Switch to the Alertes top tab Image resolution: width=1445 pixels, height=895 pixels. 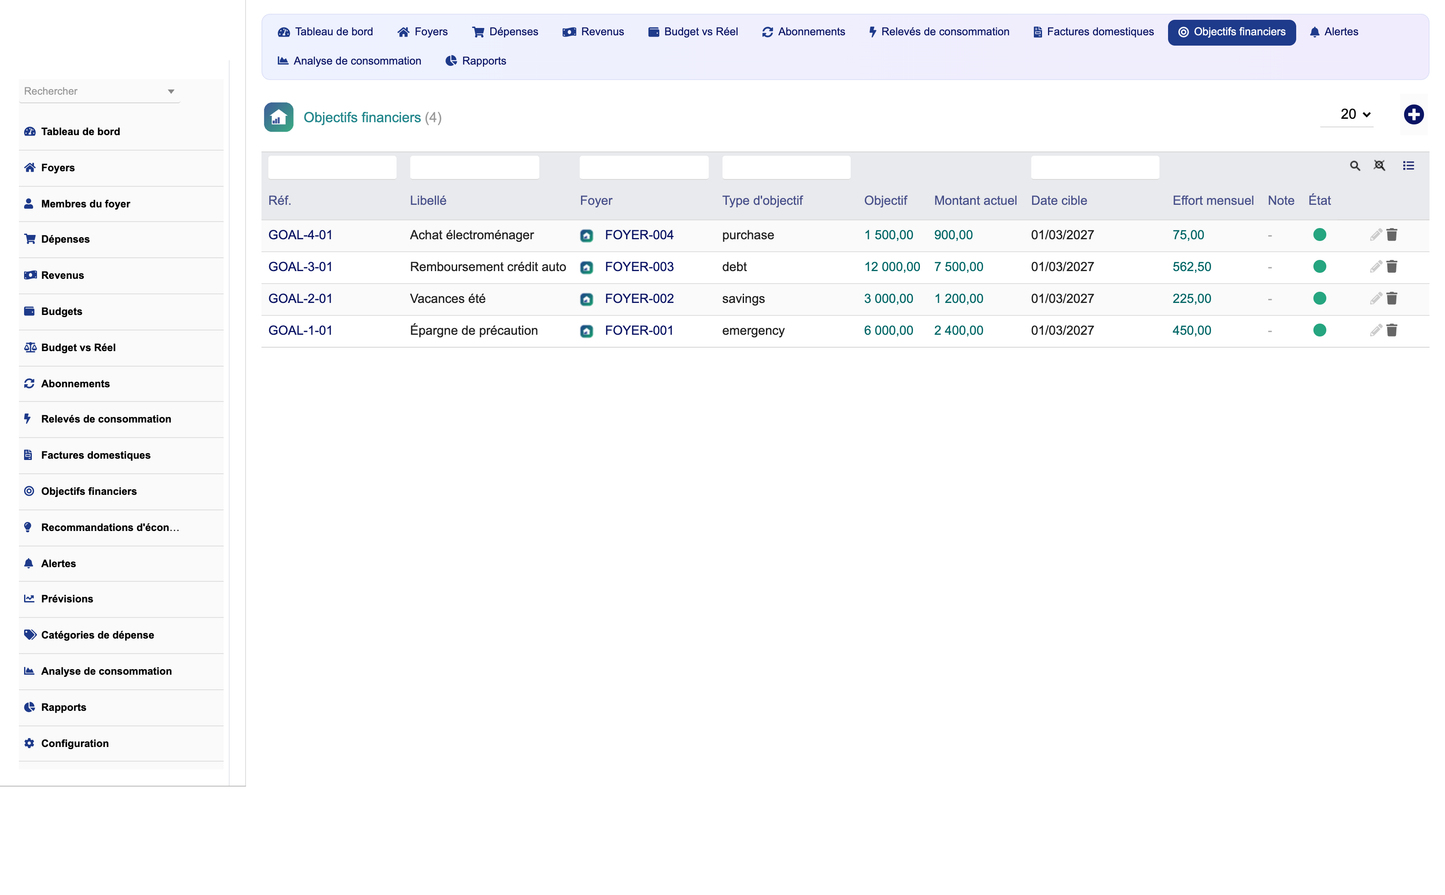coord(1333,32)
